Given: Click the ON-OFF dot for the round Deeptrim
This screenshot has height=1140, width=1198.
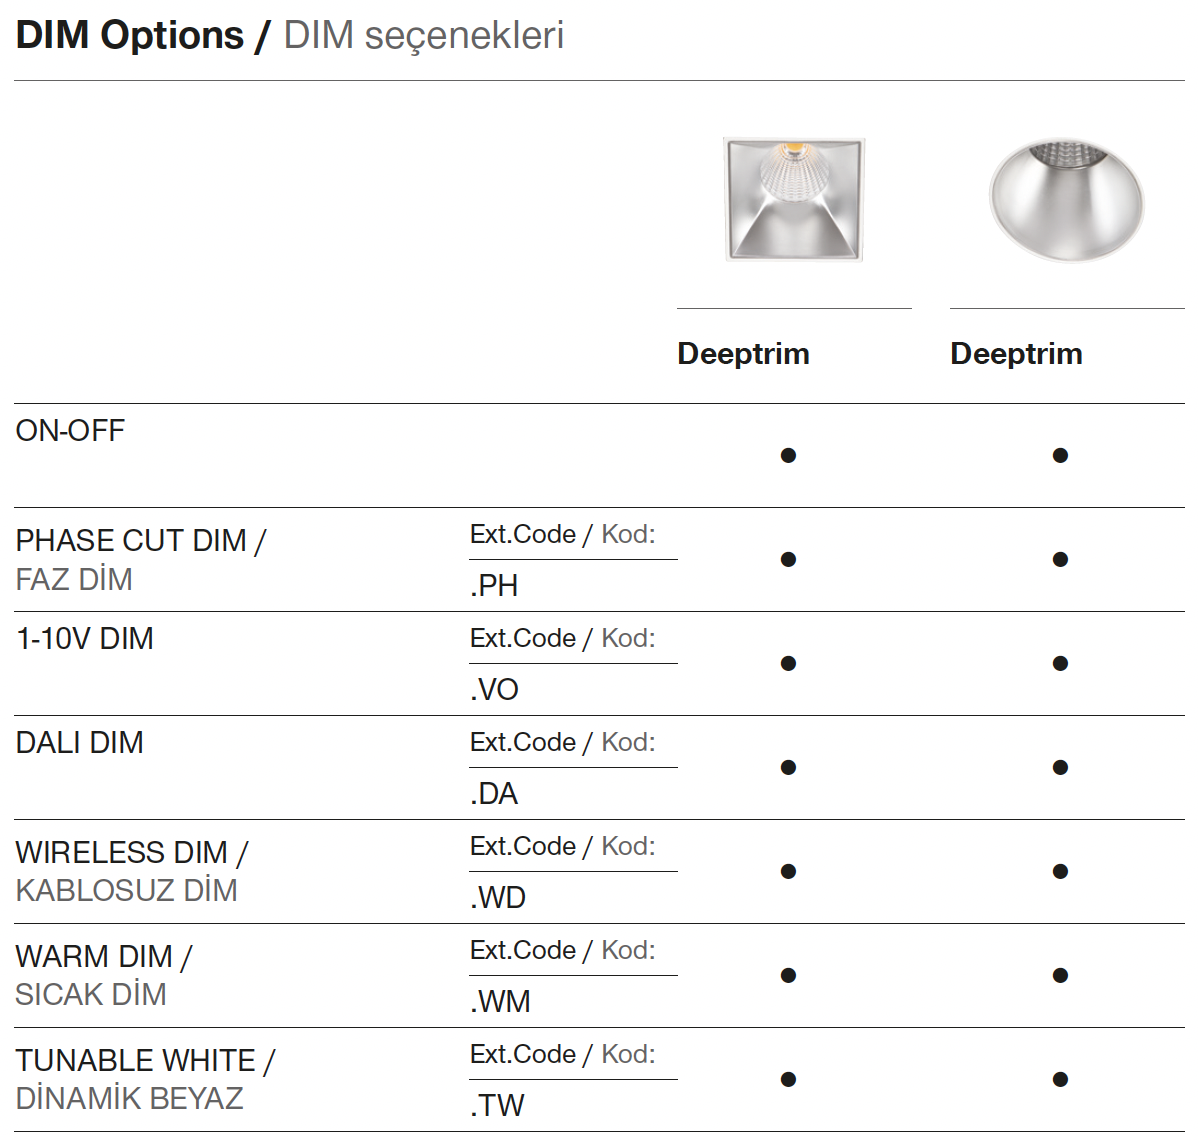Looking at the screenshot, I should click(1060, 456).
